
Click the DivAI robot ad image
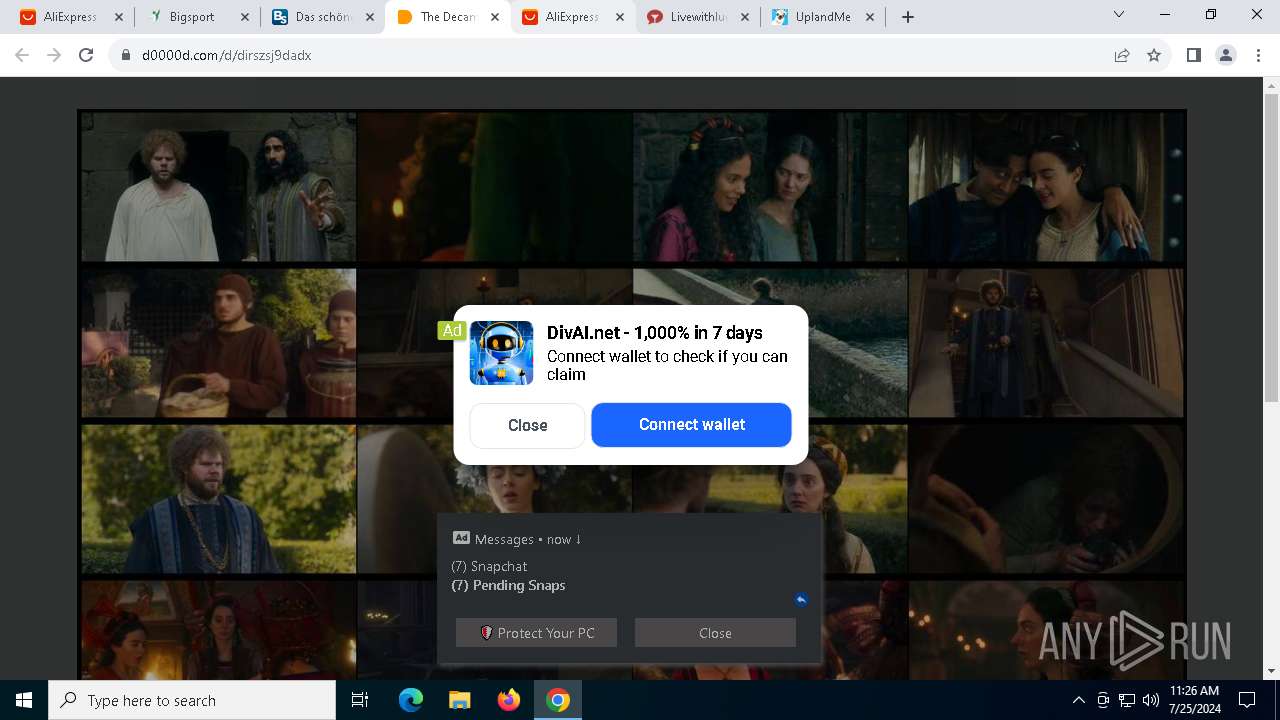501,353
